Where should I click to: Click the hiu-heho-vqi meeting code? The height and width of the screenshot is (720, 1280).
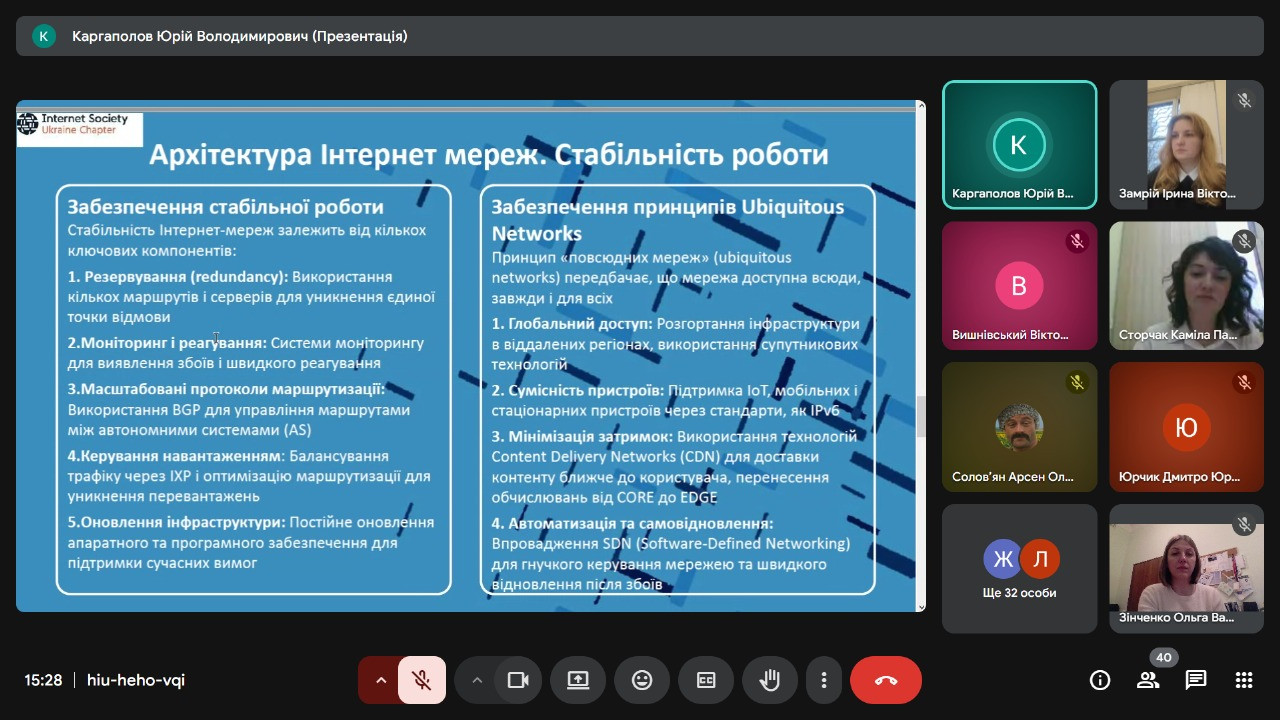click(x=136, y=680)
